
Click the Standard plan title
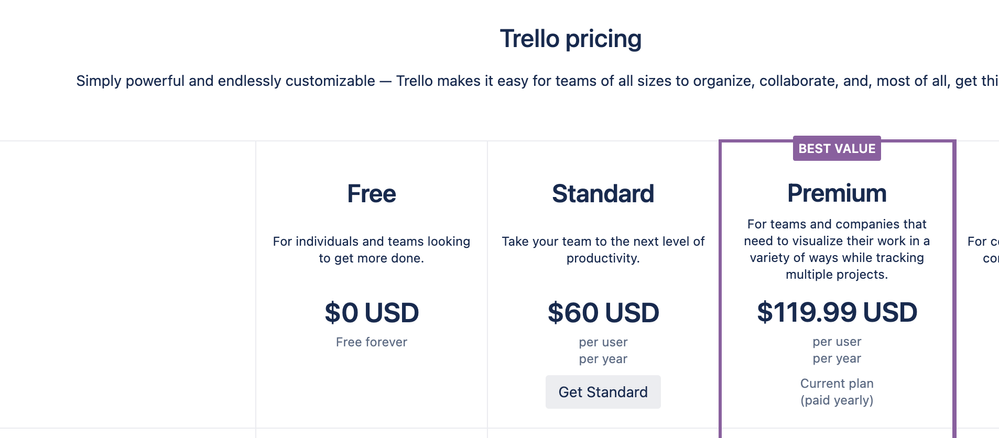(x=603, y=193)
